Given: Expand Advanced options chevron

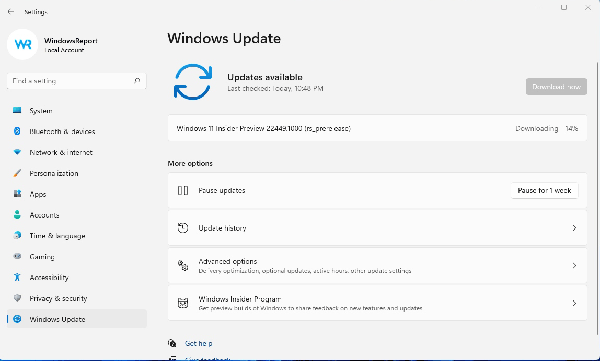Looking at the screenshot, I should click(x=574, y=265).
